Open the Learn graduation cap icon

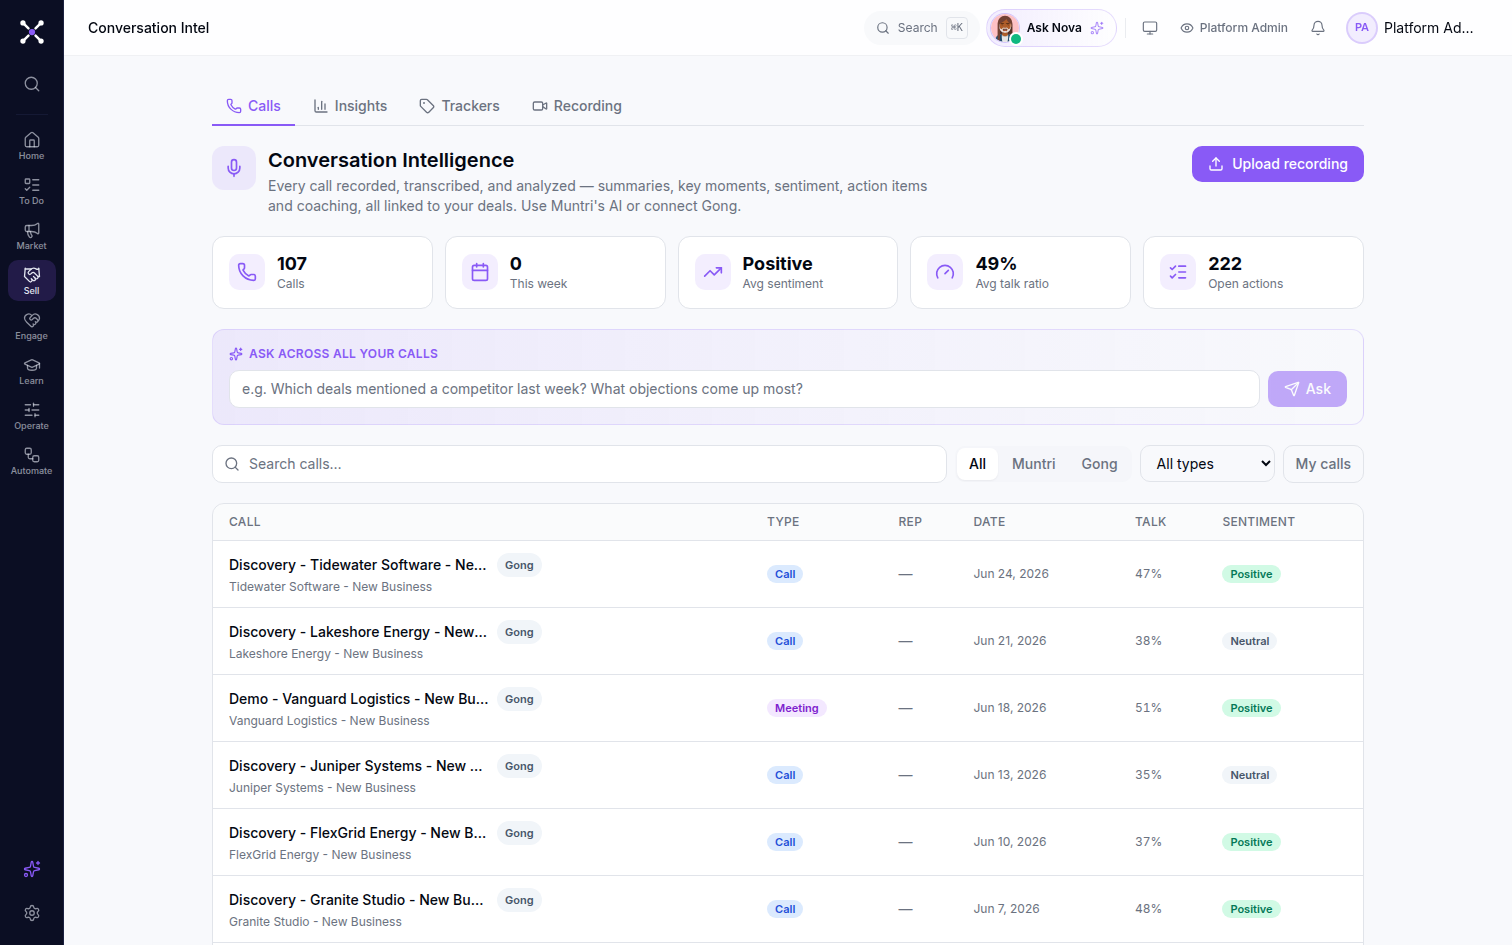pos(31,371)
